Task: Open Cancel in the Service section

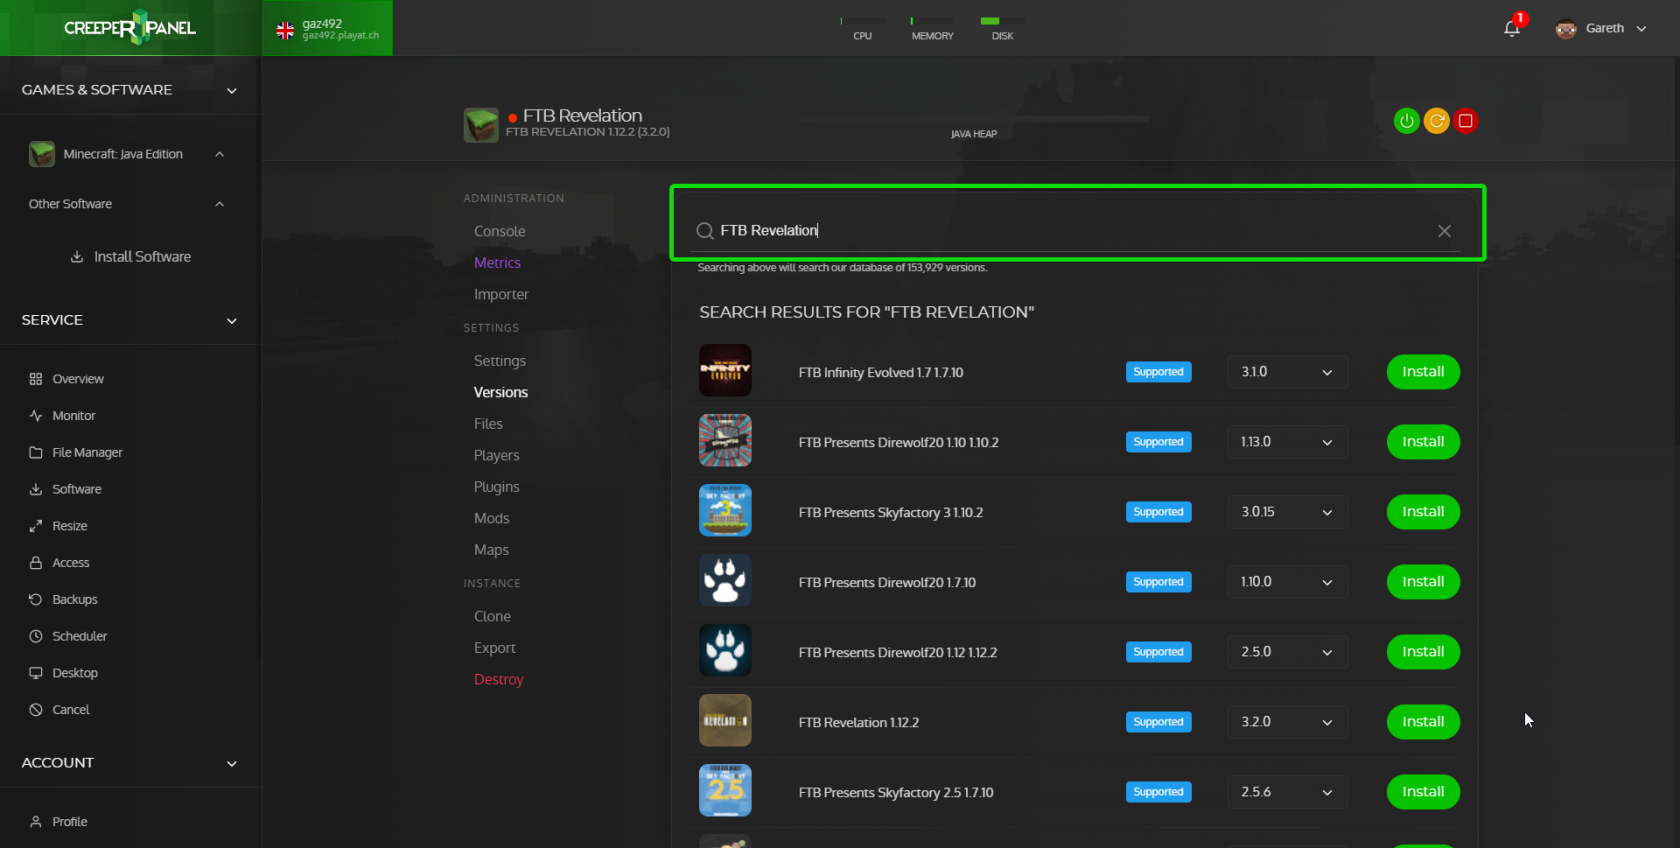Action: coord(71,710)
